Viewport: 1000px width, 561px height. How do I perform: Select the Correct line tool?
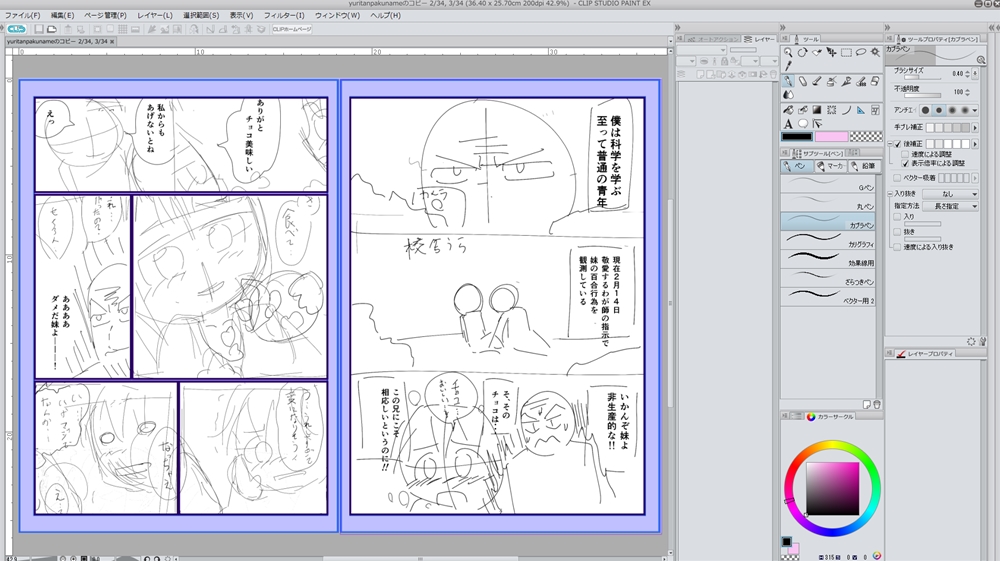(x=817, y=124)
